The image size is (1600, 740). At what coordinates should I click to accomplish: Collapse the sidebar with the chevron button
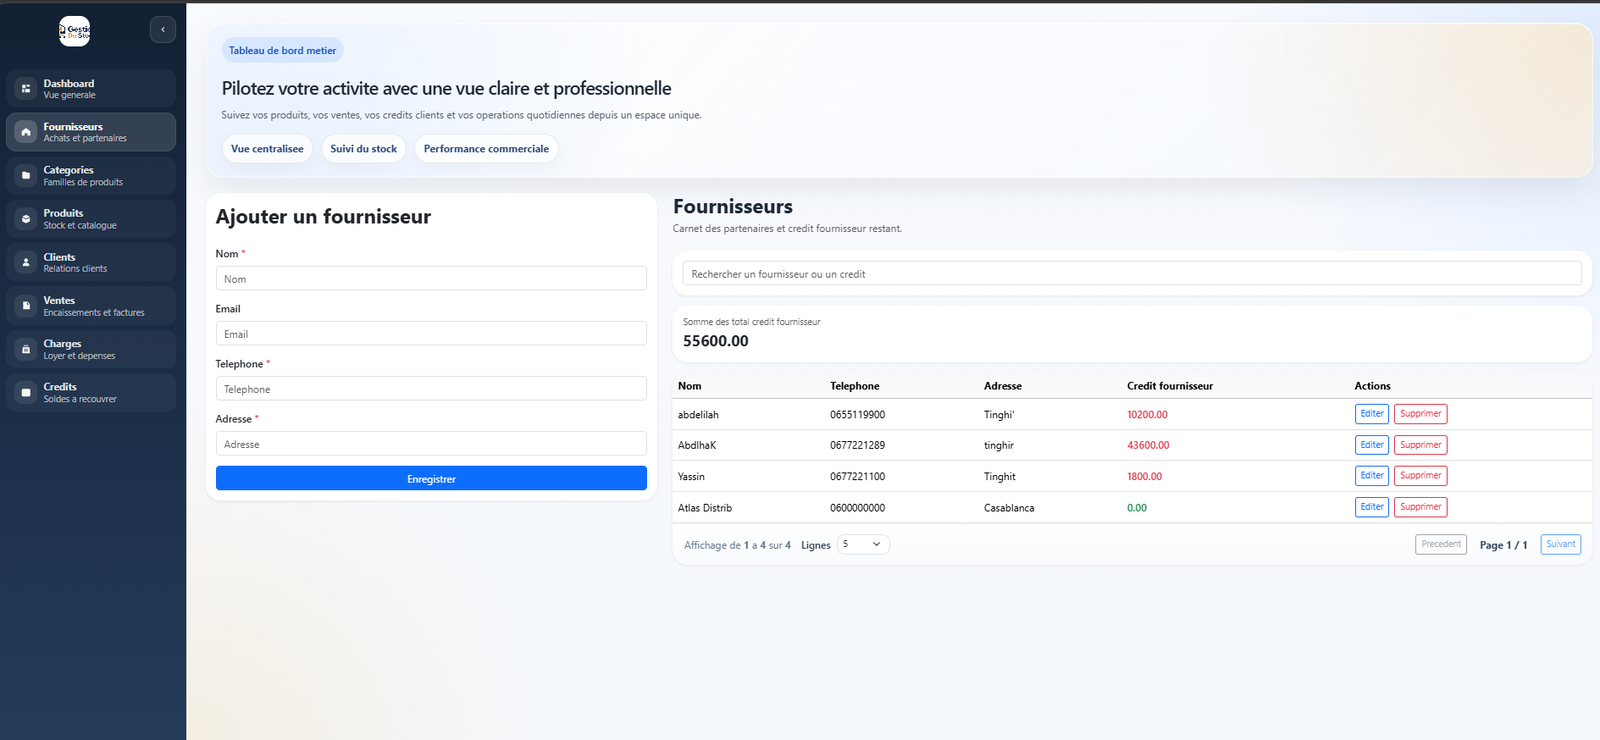pyautogui.click(x=163, y=30)
